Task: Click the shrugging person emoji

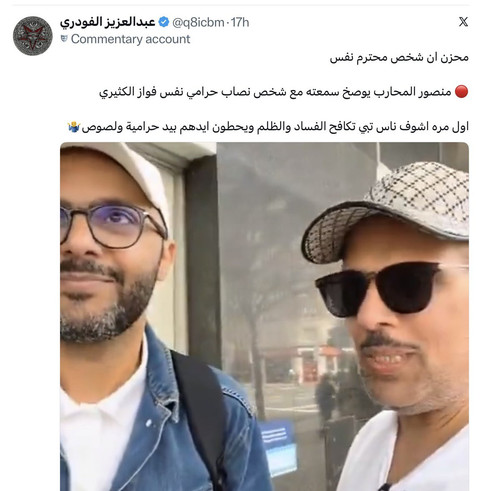Action: [74, 127]
